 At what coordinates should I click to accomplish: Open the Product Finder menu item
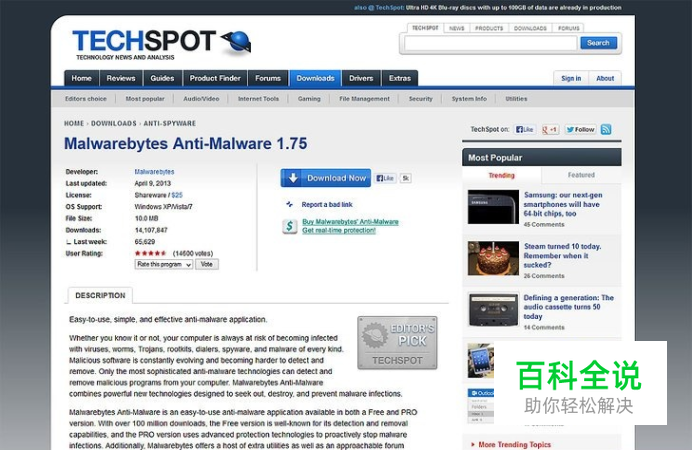(x=215, y=78)
